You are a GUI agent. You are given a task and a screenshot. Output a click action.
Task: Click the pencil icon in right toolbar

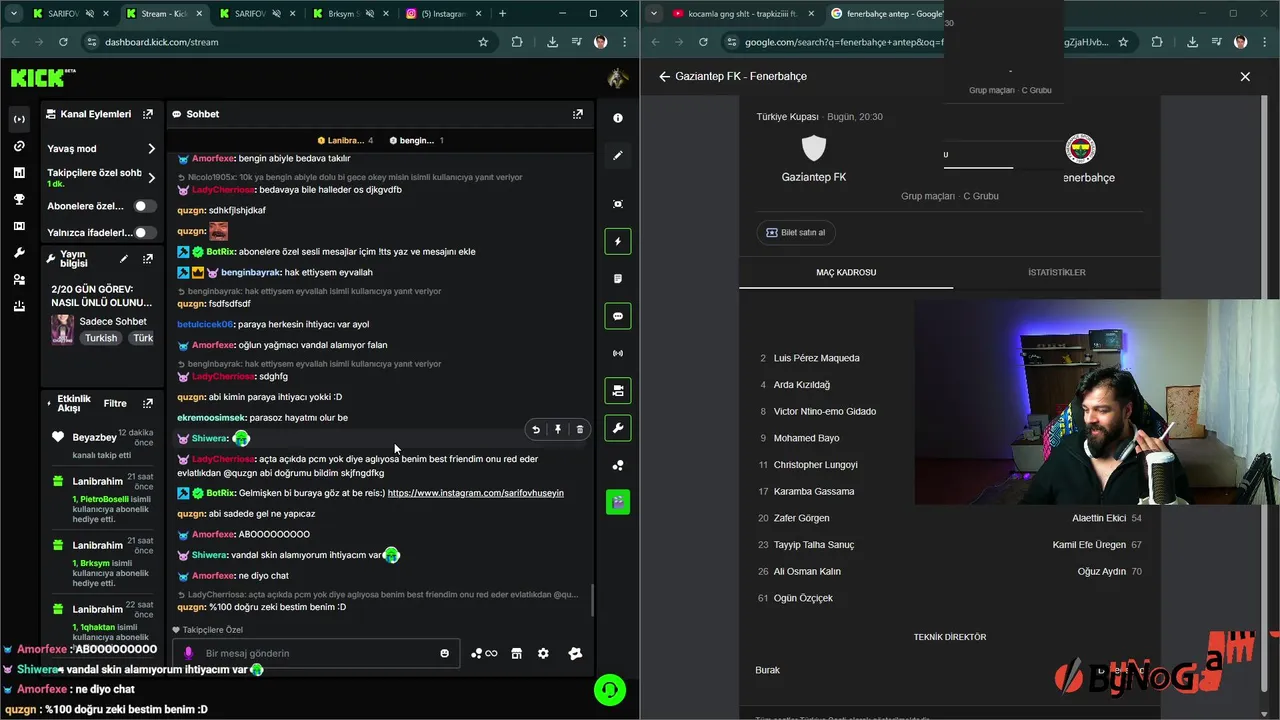click(618, 155)
